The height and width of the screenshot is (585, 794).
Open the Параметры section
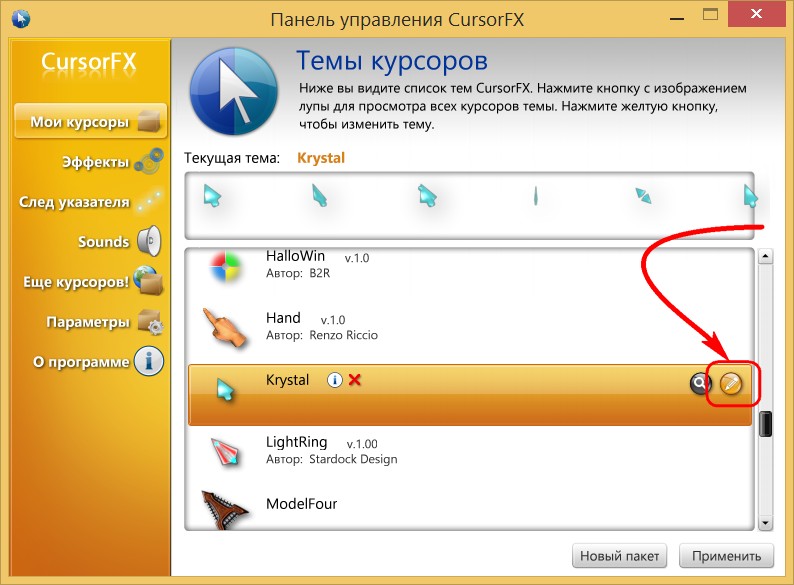point(104,322)
